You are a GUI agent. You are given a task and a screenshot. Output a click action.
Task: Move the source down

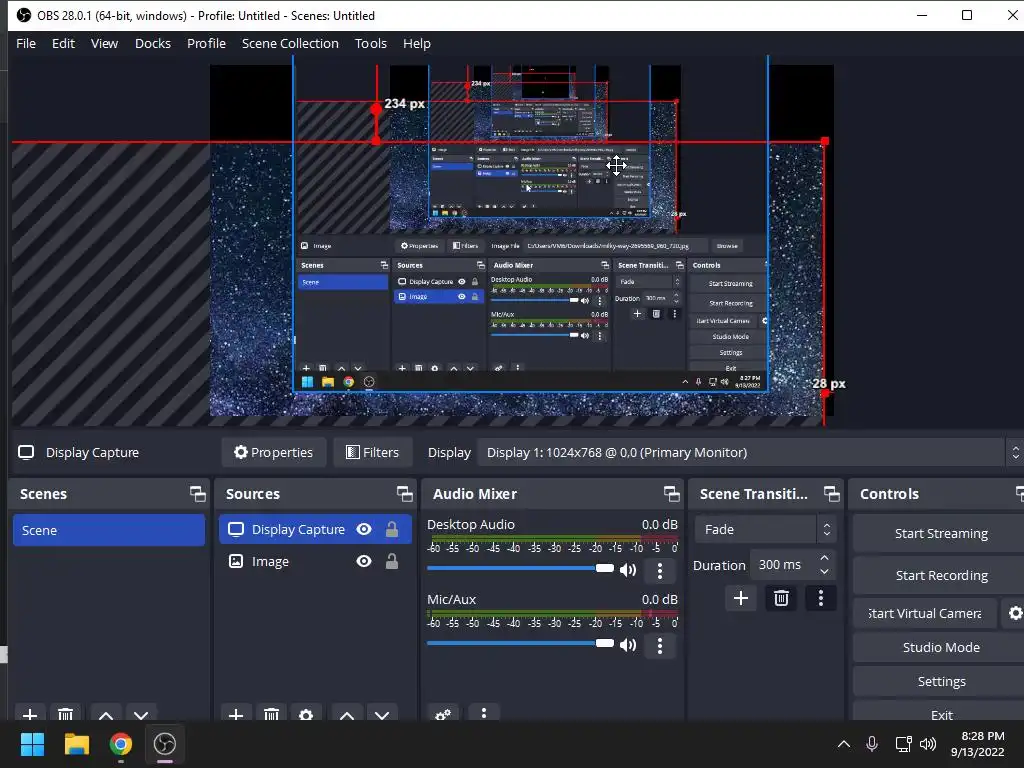[382, 714]
